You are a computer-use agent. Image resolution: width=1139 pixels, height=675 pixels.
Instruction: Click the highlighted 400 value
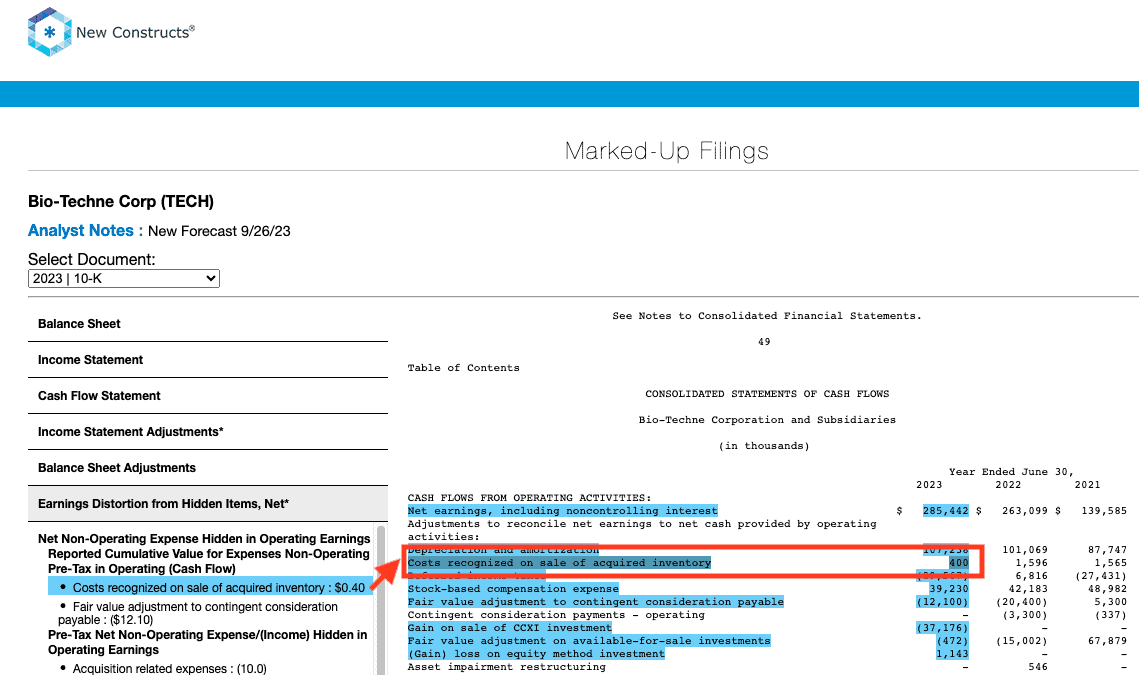click(959, 562)
